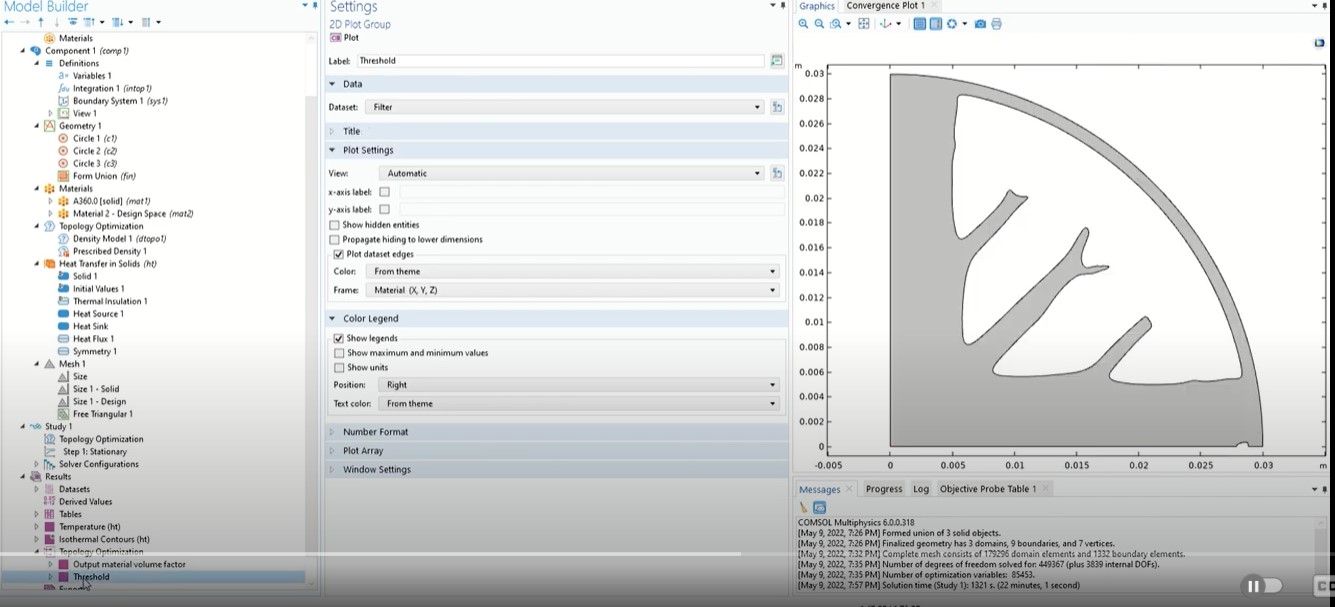1335x607 pixels.
Task: Open the legend Position dropdown set to Right
Action: (x=580, y=385)
